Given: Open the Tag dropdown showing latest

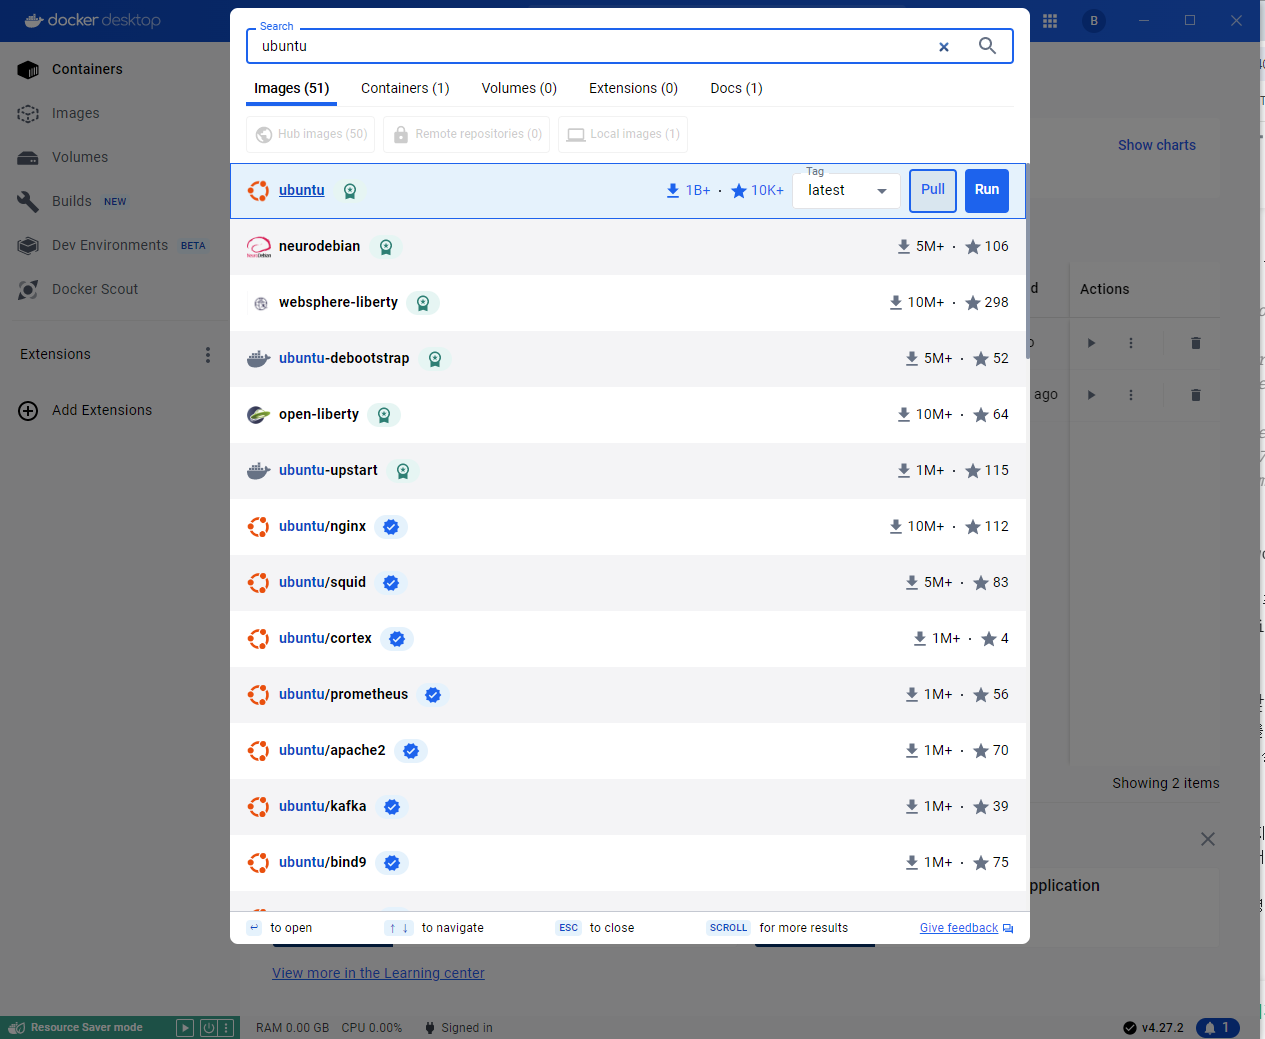Looking at the screenshot, I should [x=846, y=190].
